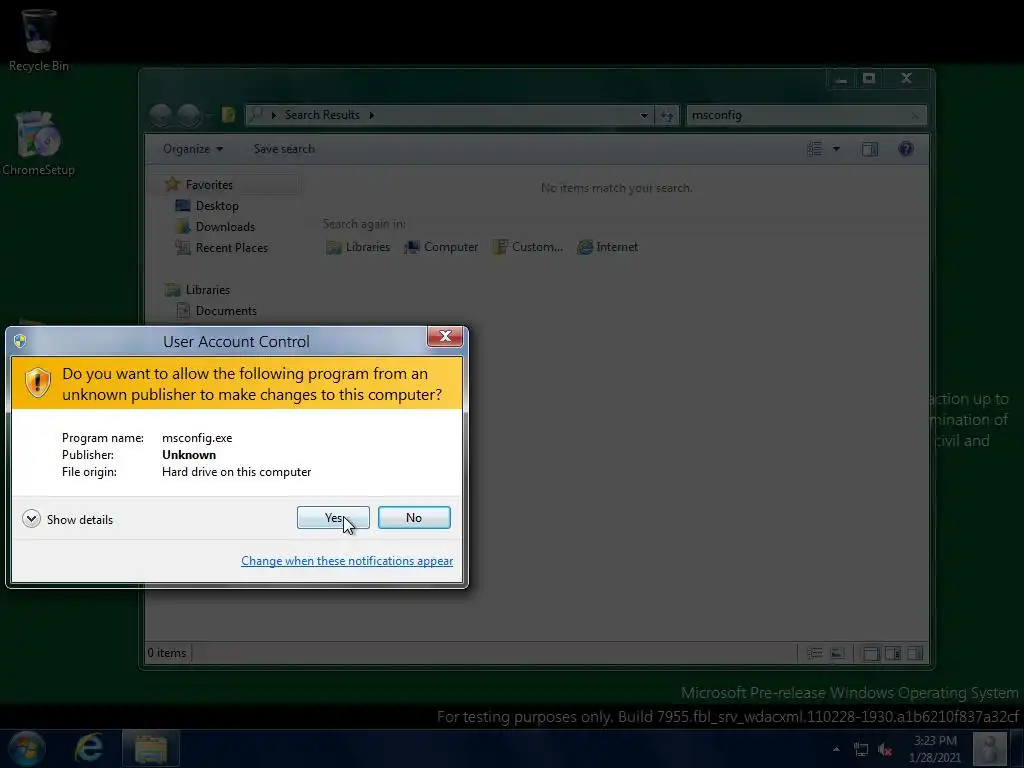Click Yes in User Account Control dialog
Viewport: 1024px width, 768px height.
tap(333, 518)
